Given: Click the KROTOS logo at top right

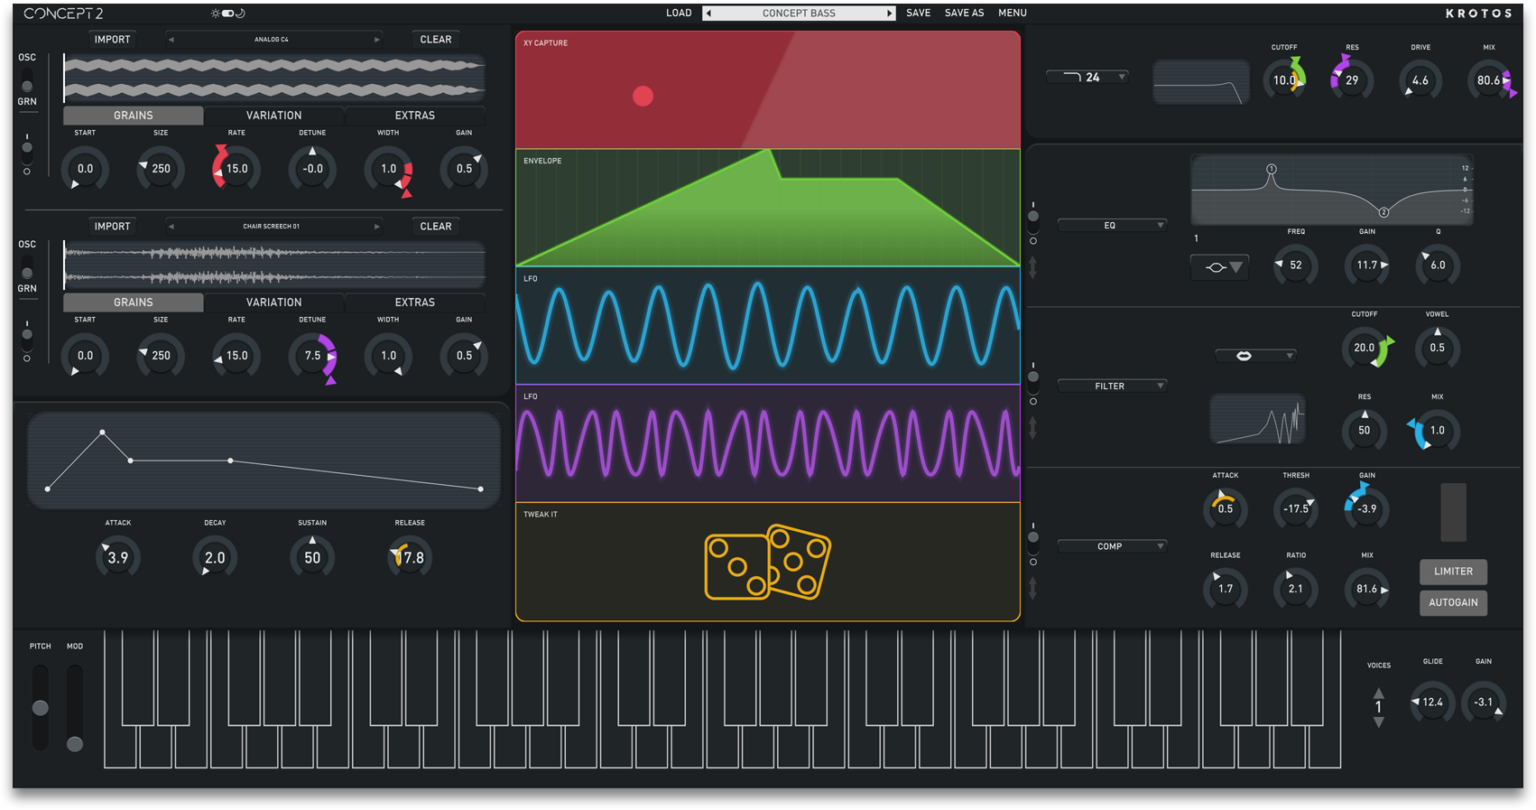Looking at the screenshot, I should [x=1481, y=13].
